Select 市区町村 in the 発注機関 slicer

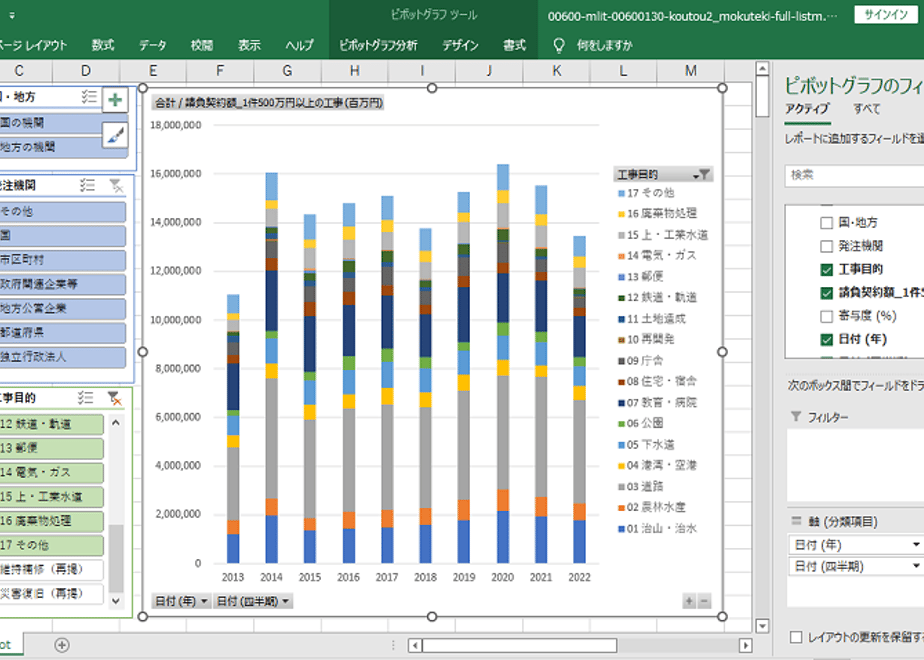(62, 260)
